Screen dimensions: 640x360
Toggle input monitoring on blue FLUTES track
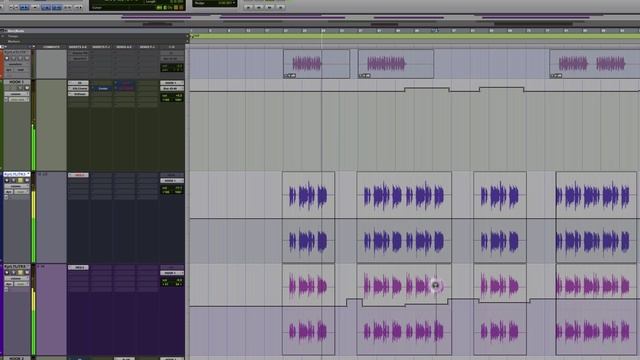13,180
